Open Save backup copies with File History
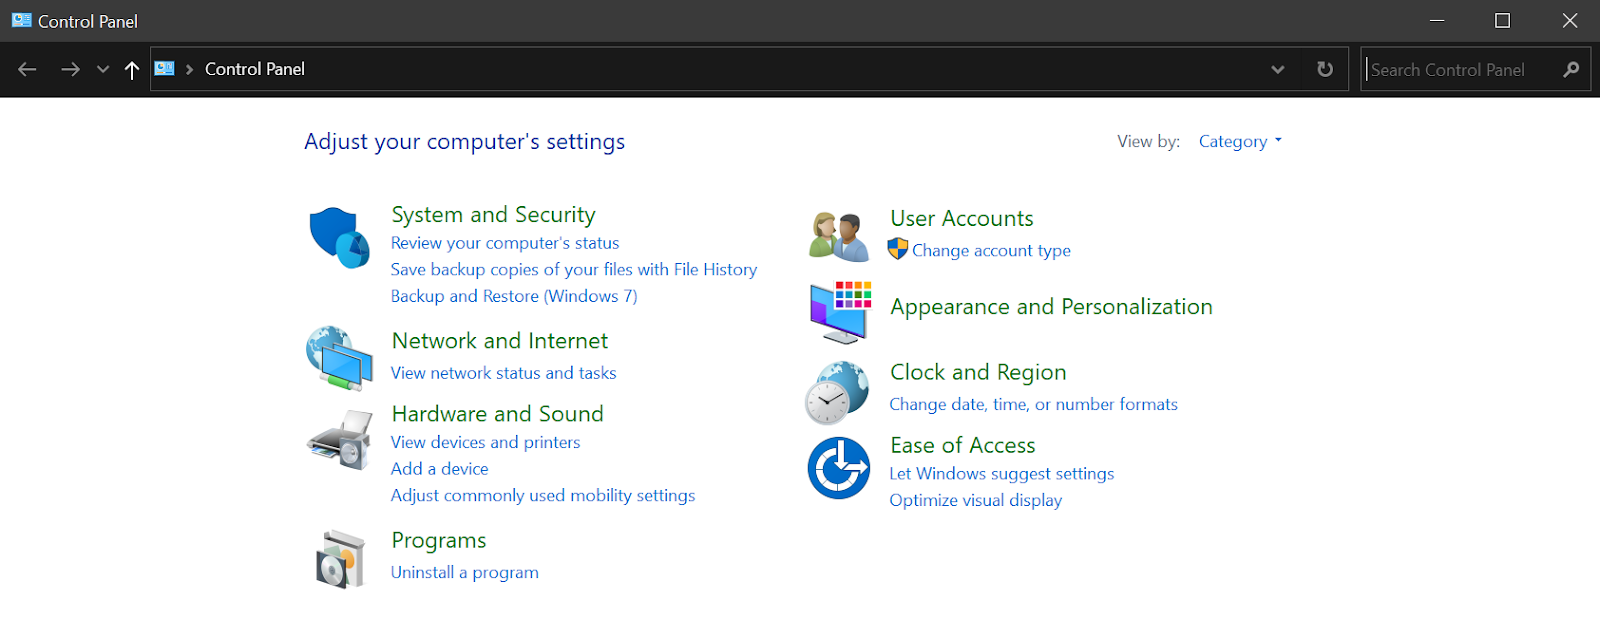The width and height of the screenshot is (1600, 638). (574, 269)
